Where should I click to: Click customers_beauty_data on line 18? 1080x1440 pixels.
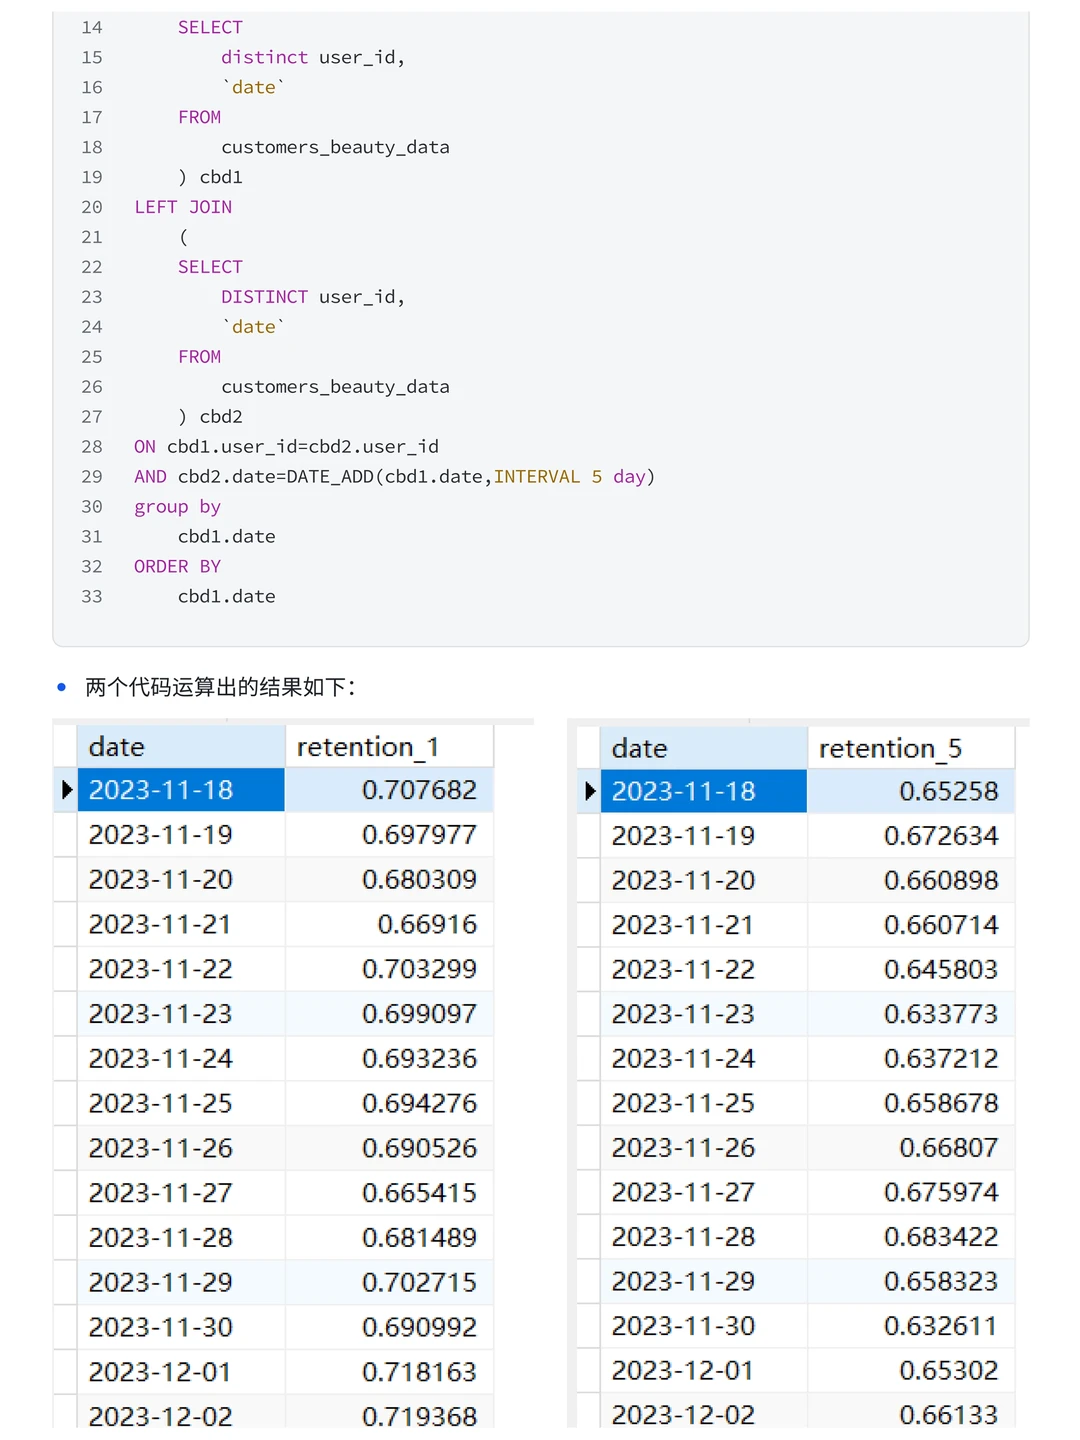point(335,147)
